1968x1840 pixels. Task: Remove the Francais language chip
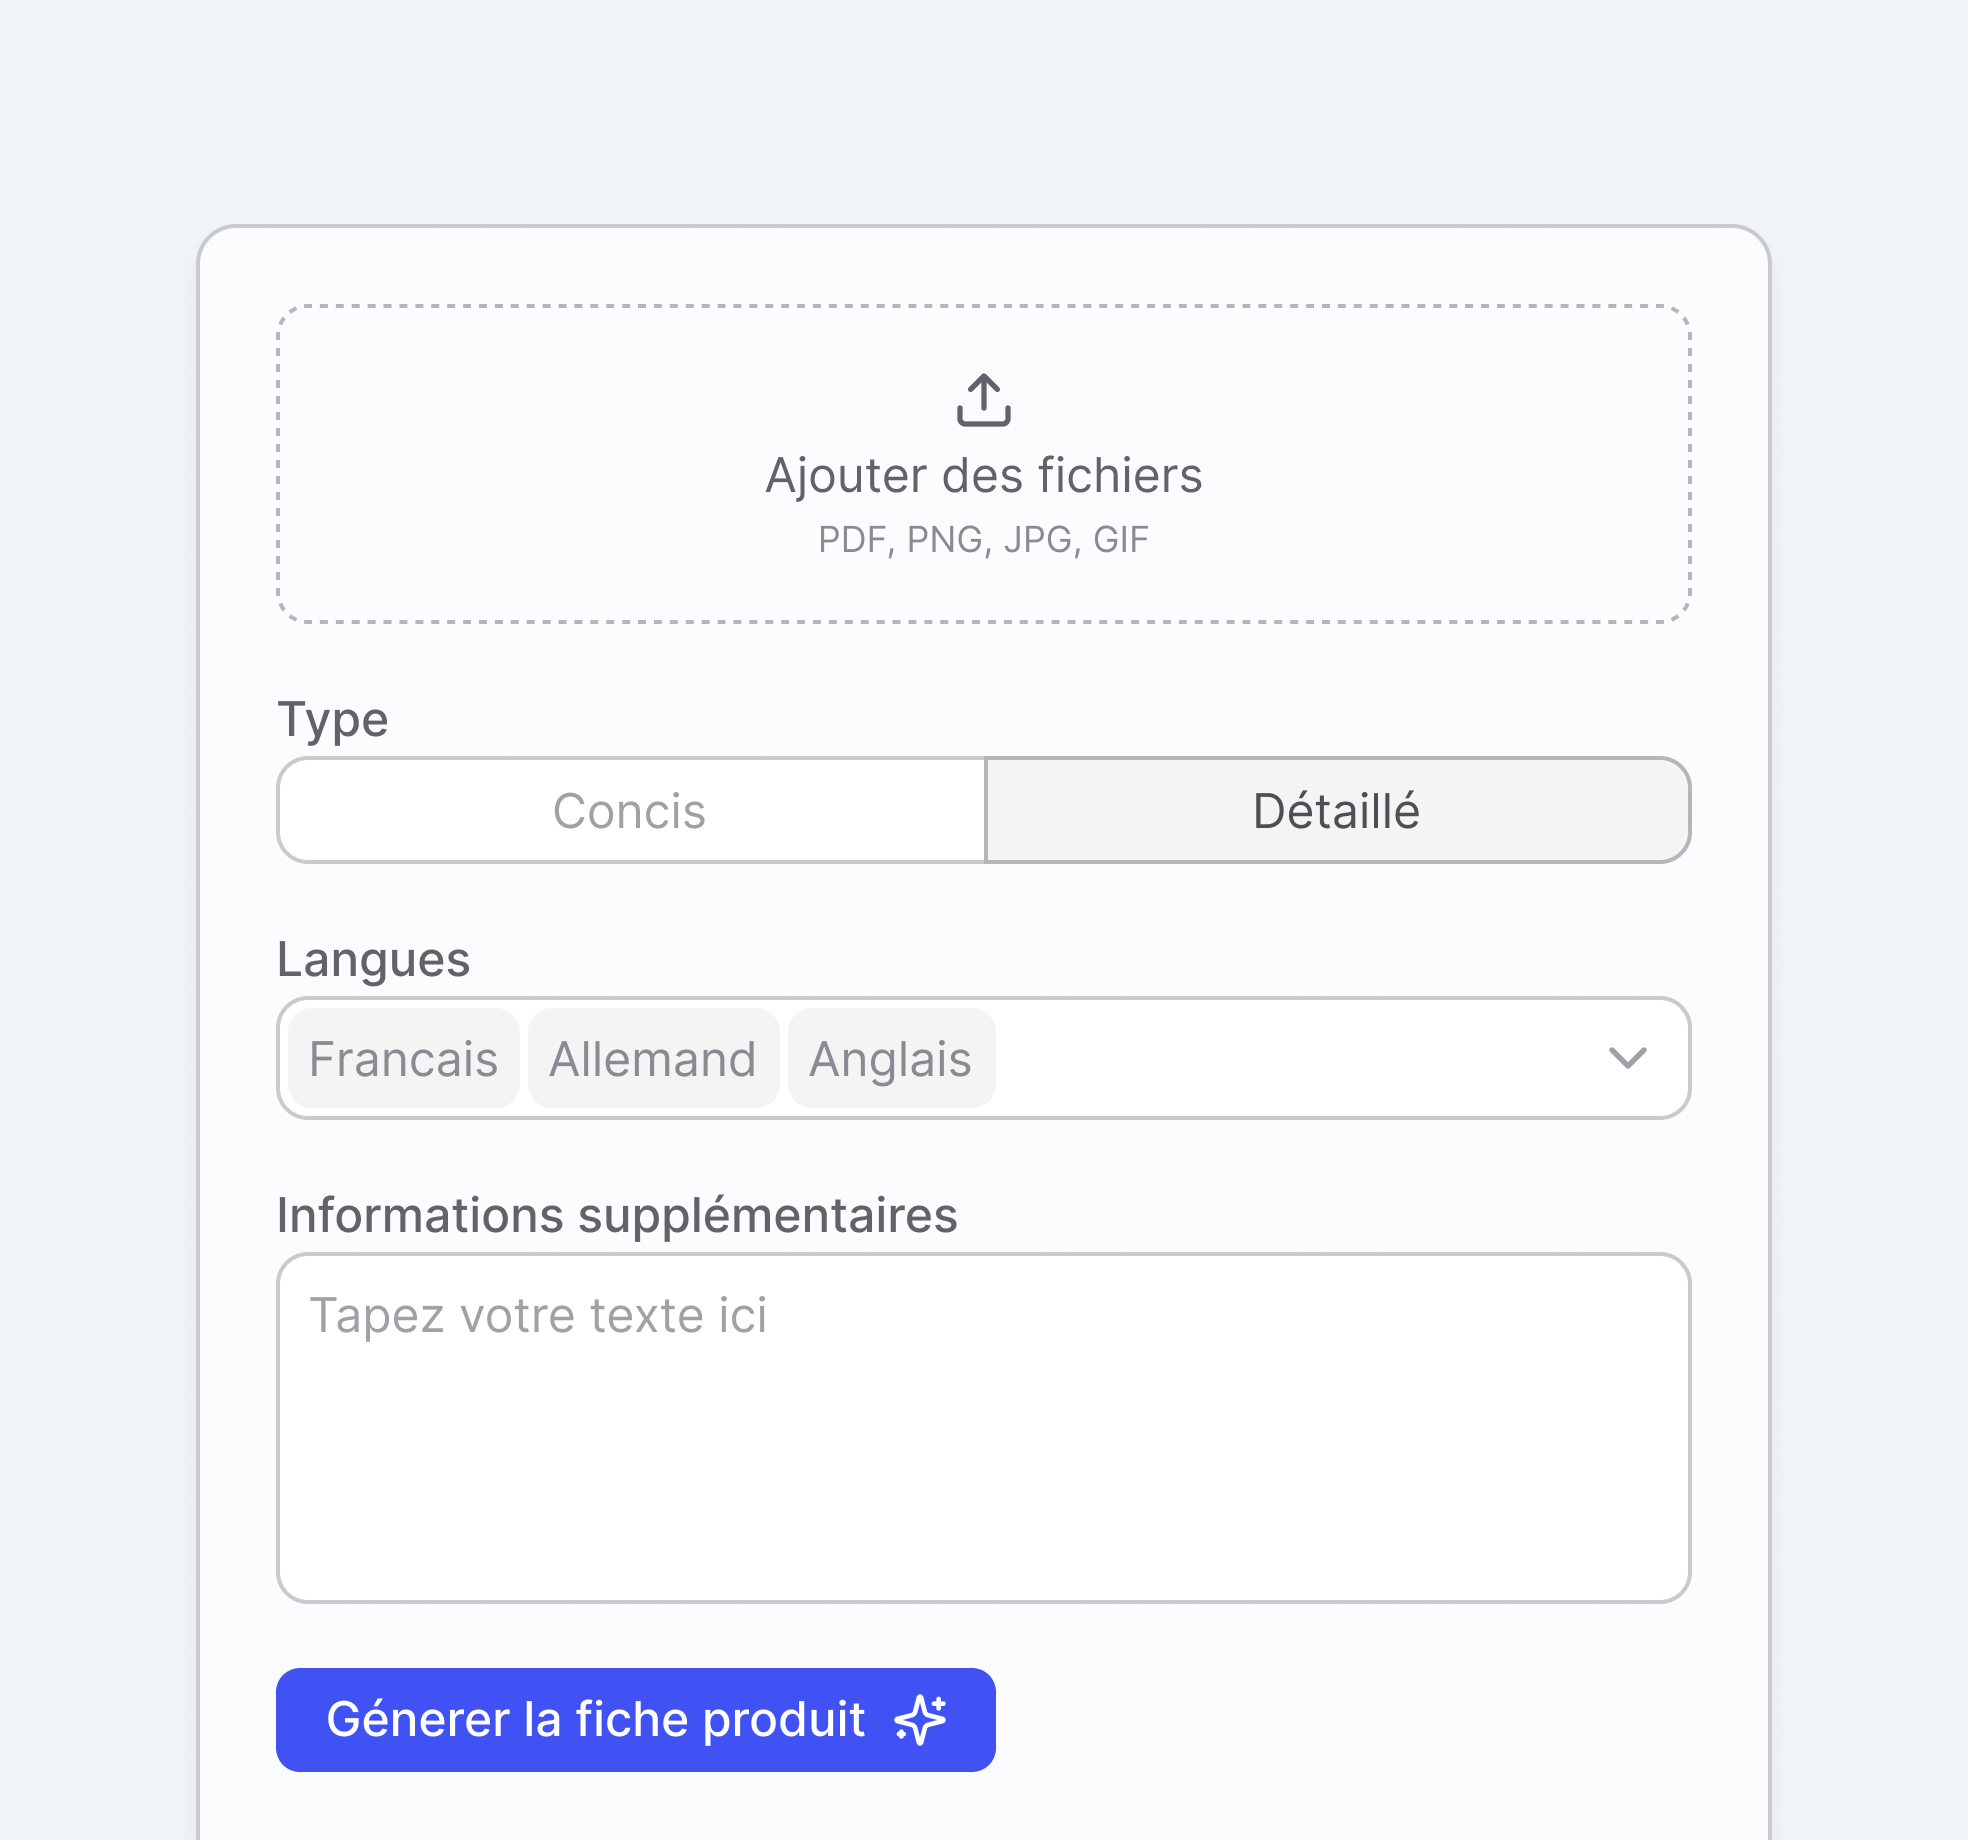pyautogui.click(x=403, y=1058)
